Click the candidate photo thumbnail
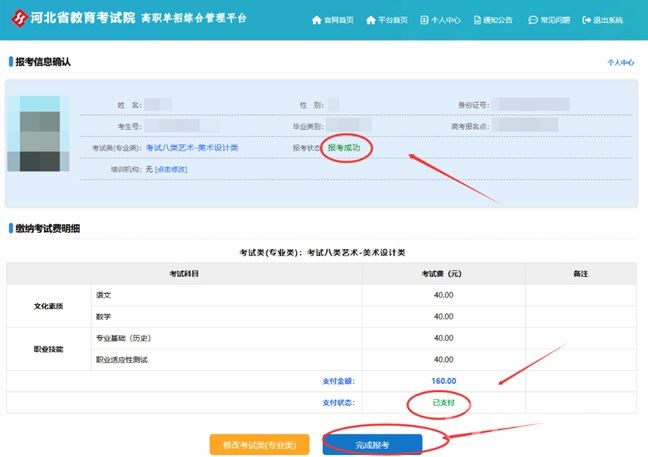The image size is (648, 457). 38,133
